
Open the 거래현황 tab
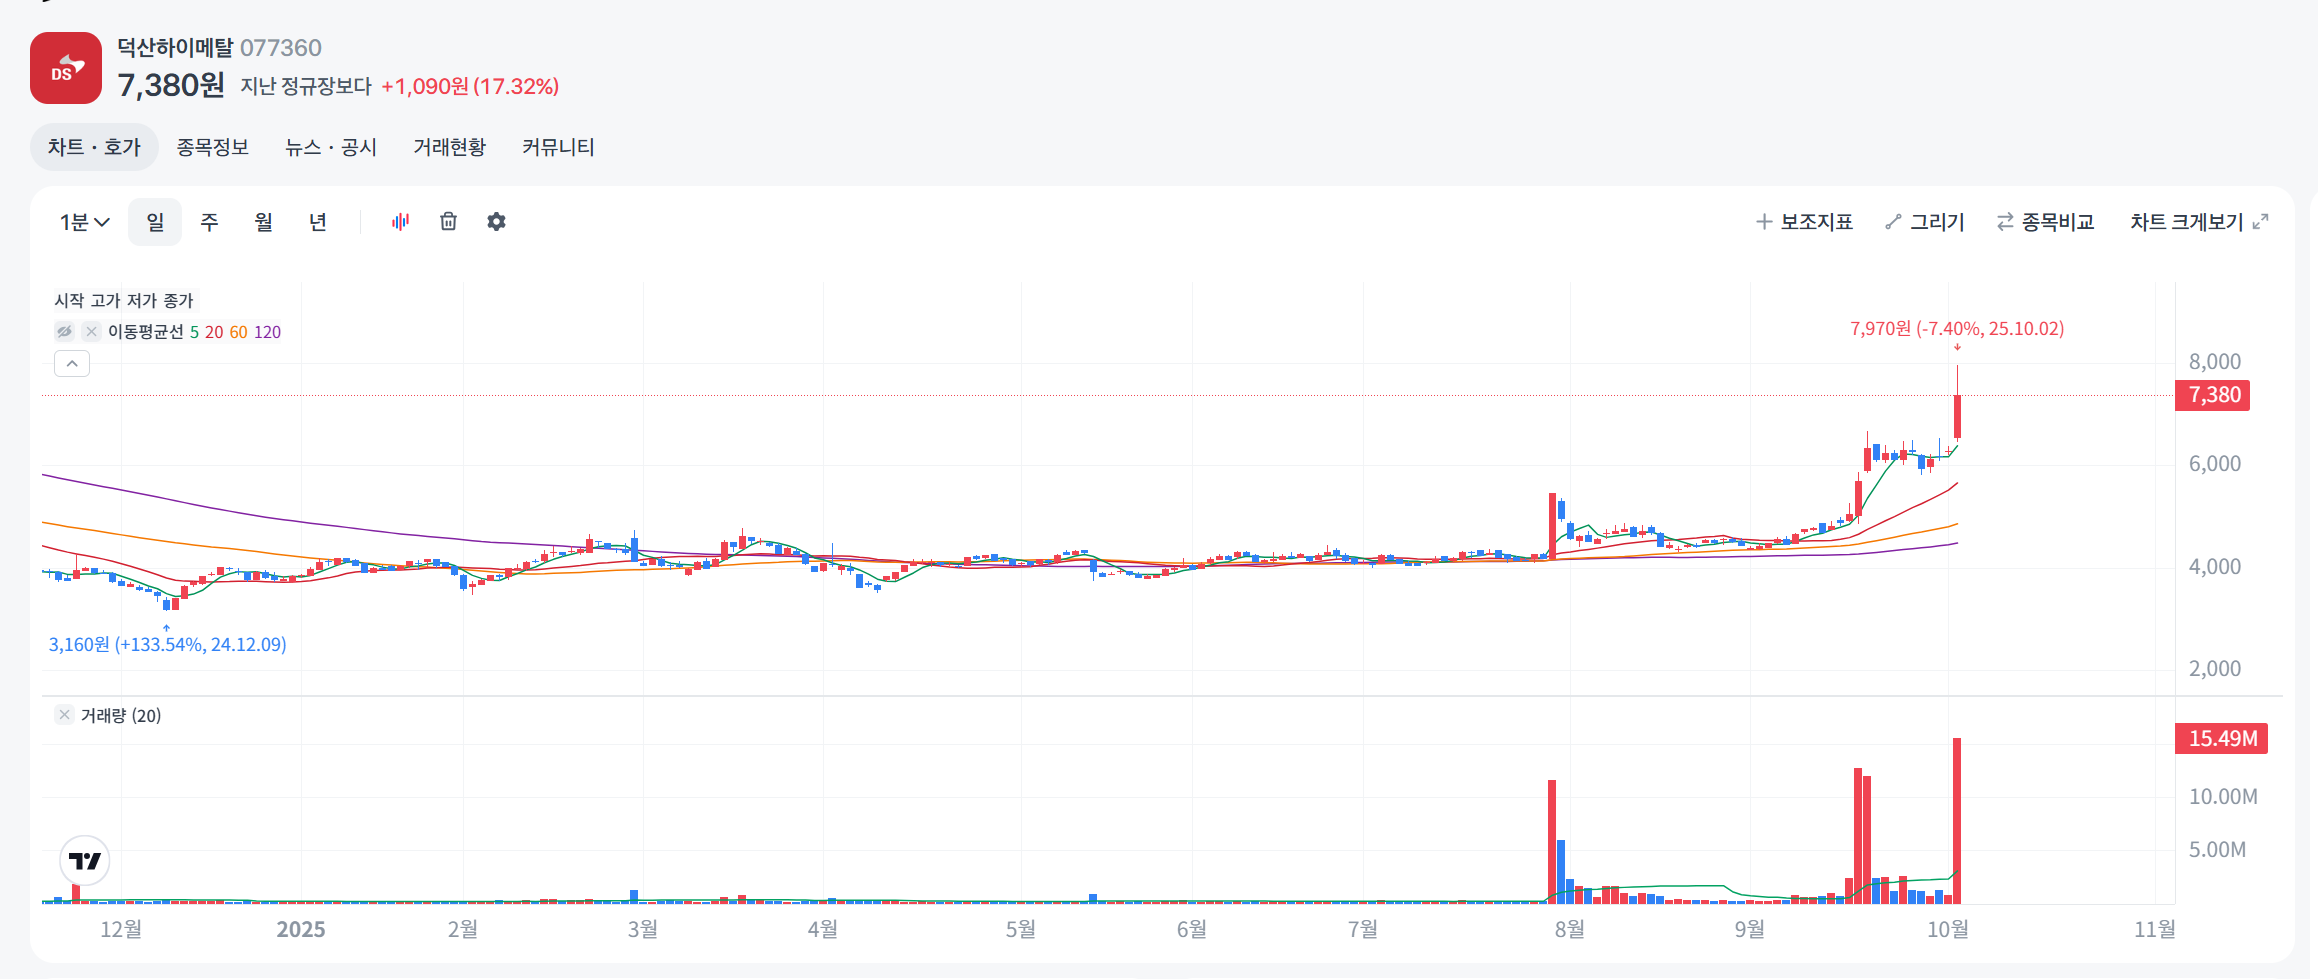(450, 147)
